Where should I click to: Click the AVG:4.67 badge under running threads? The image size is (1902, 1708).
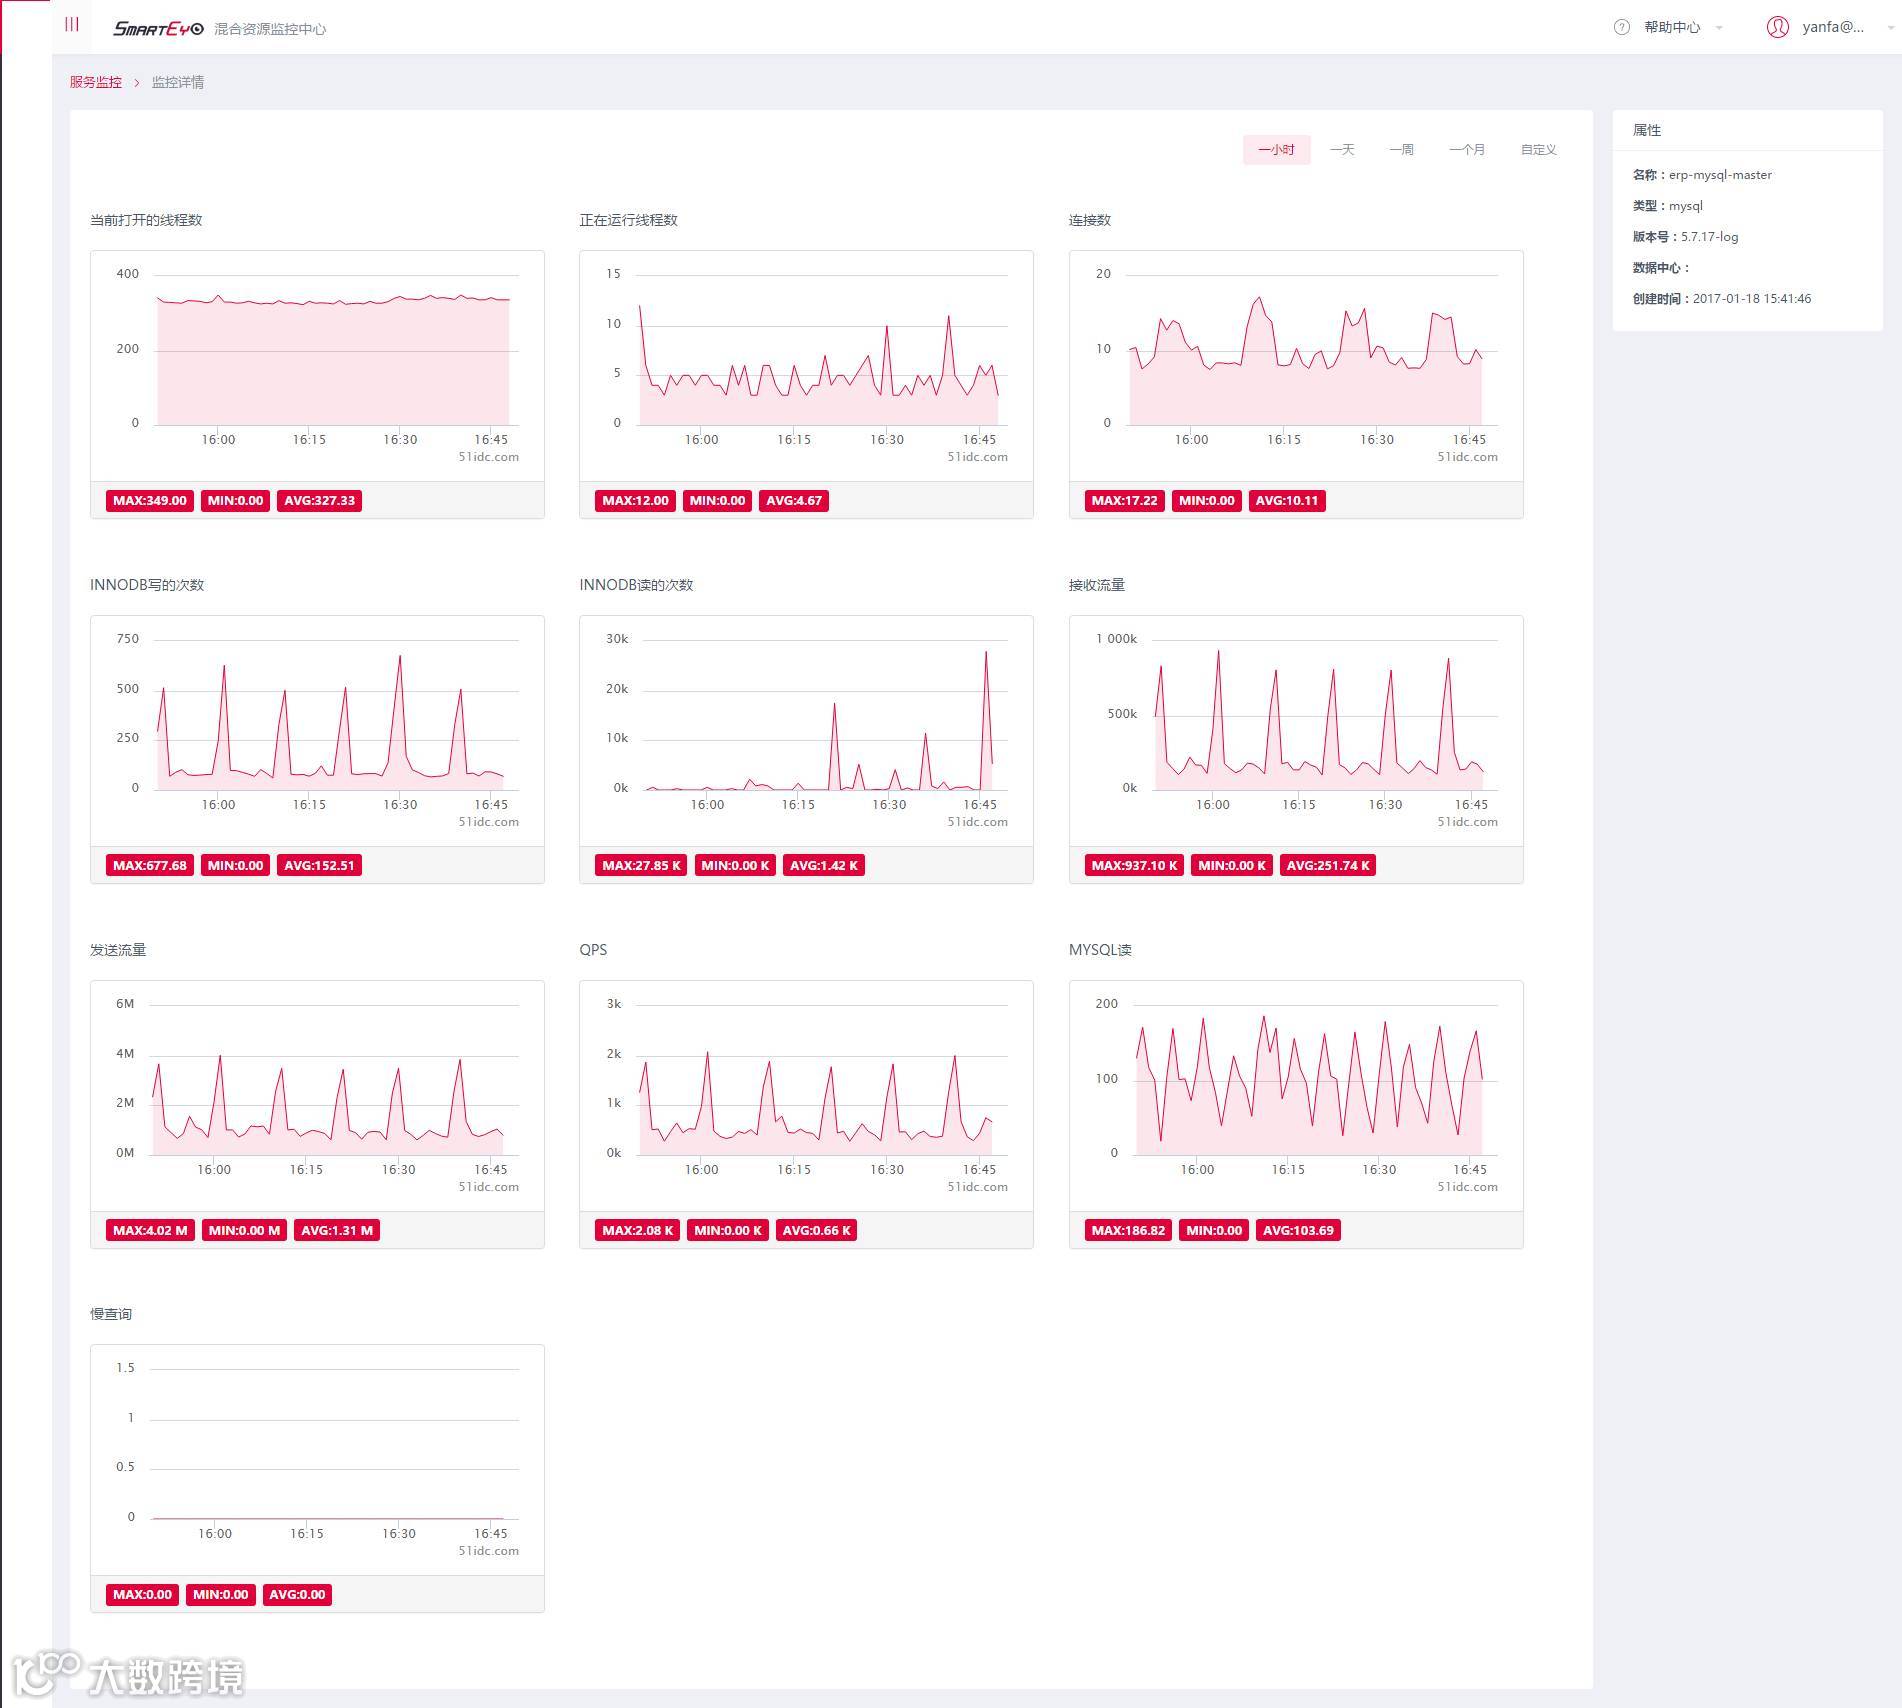click(794, 501)
